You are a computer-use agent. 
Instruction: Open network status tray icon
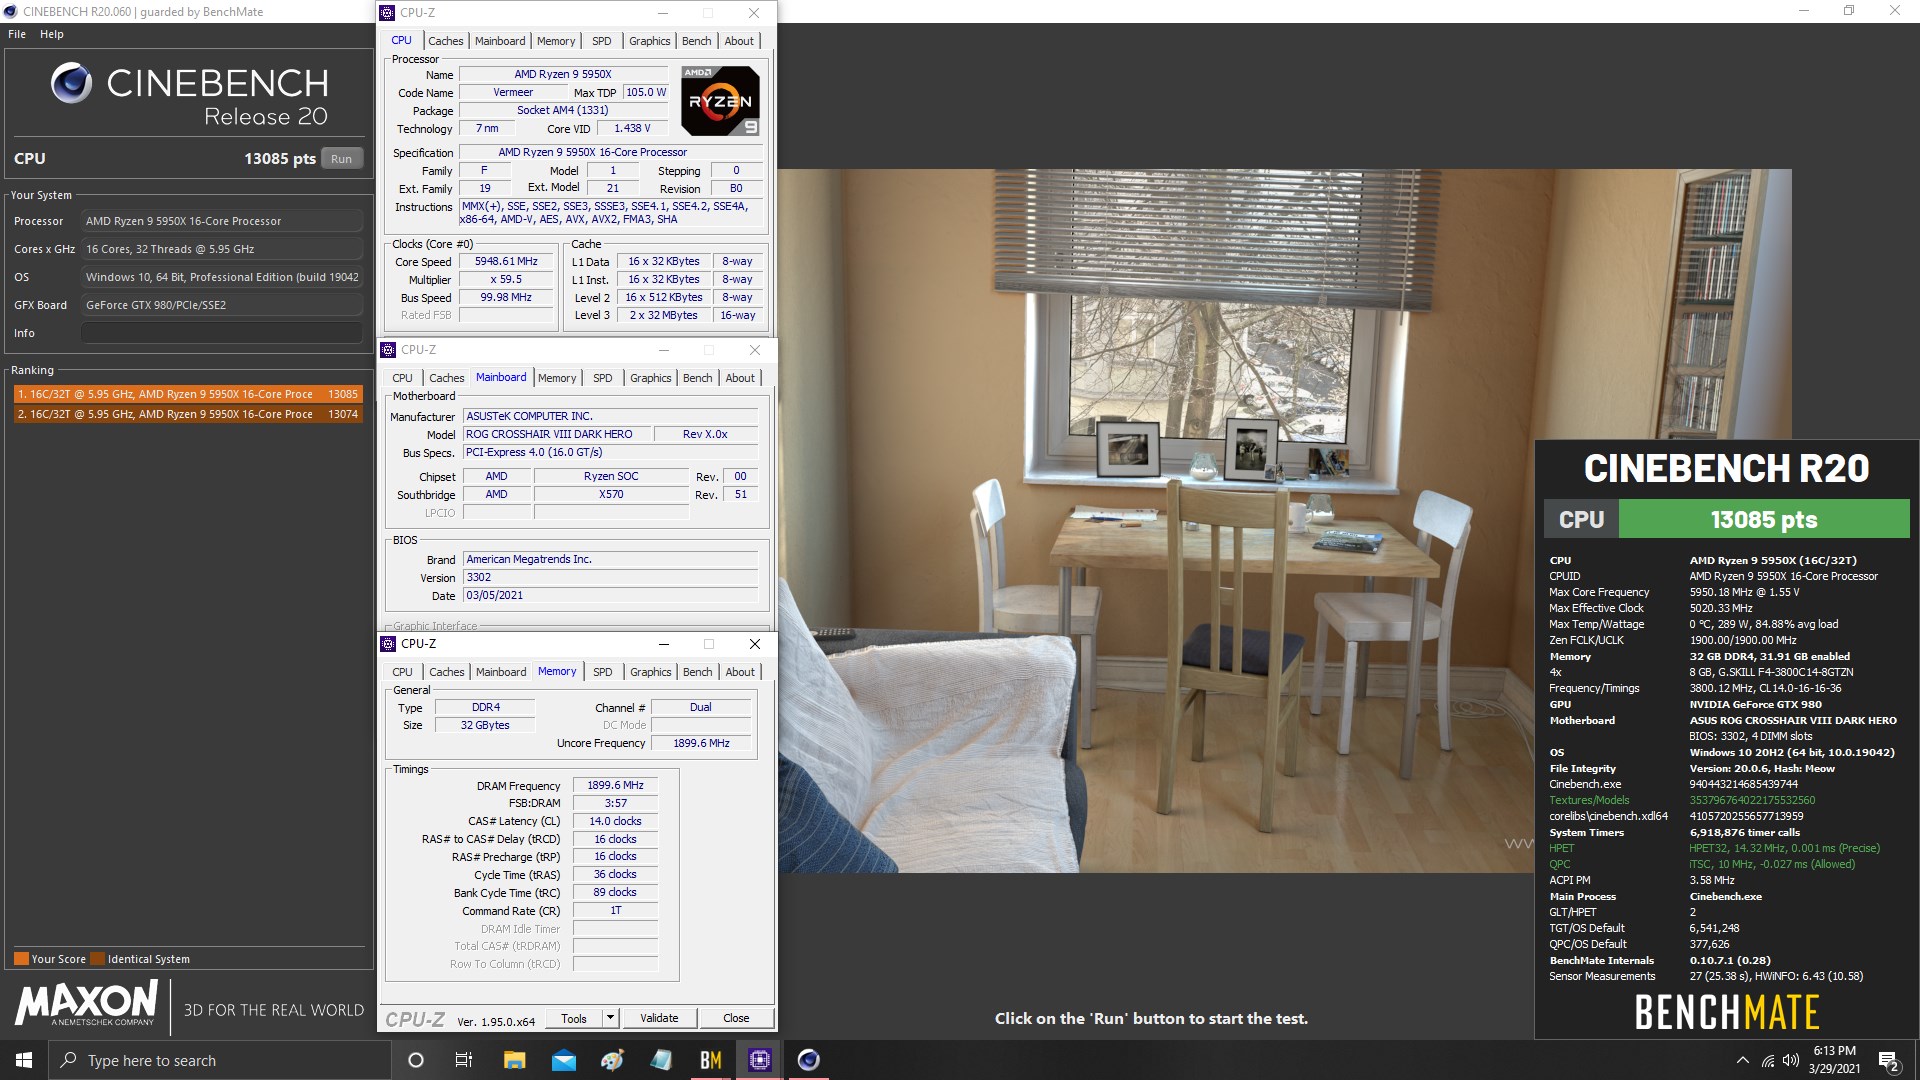pos(1768,1060)
